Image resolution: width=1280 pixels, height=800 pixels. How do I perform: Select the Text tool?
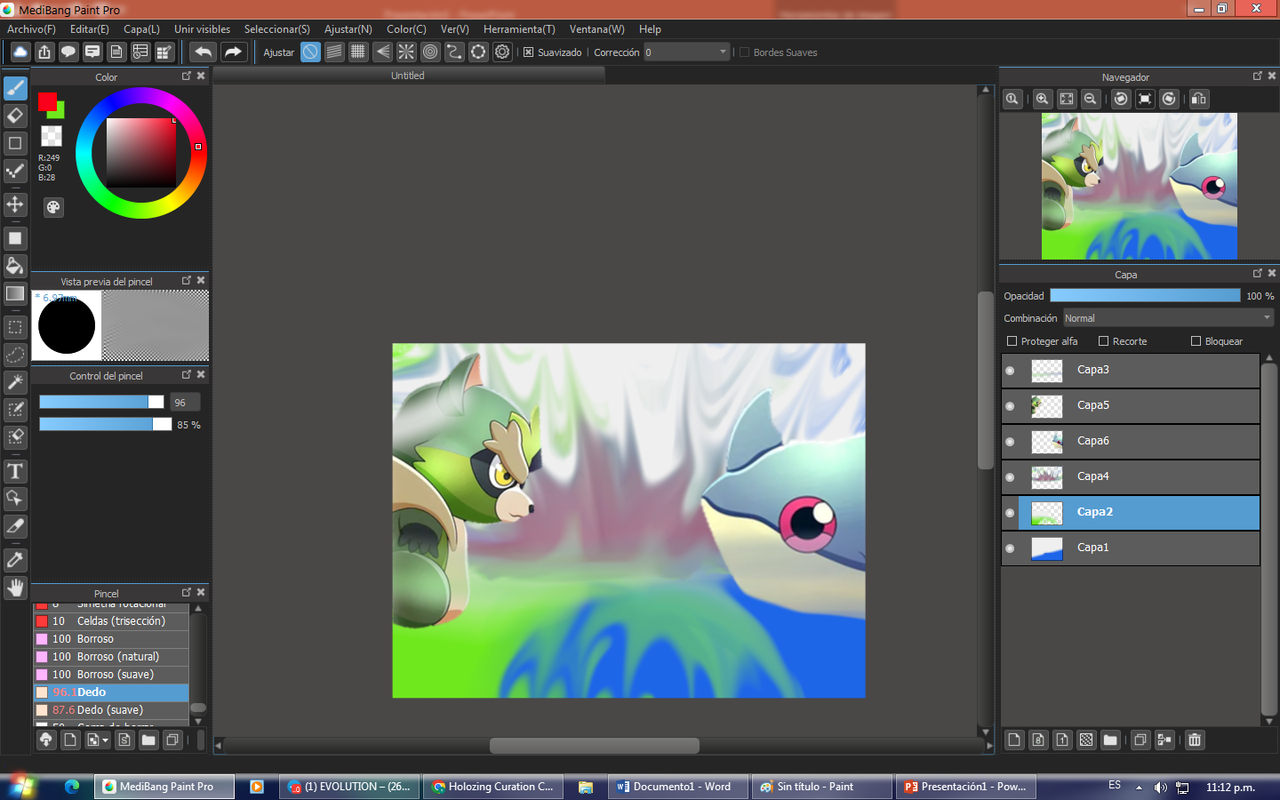15,471
